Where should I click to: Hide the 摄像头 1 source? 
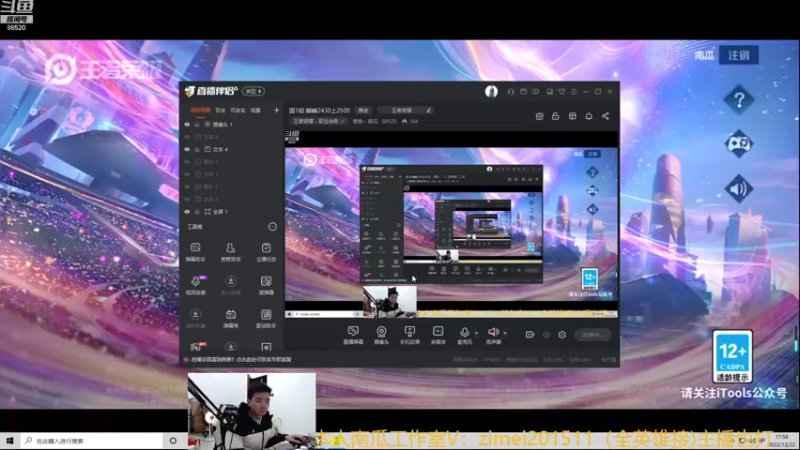(x=187, y=124)
